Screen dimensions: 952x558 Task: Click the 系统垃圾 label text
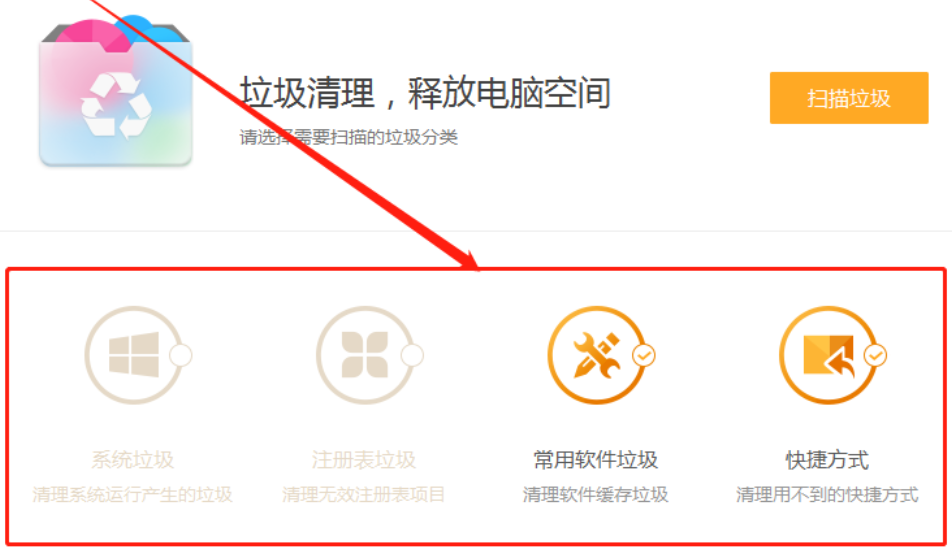tap(133, 460)
